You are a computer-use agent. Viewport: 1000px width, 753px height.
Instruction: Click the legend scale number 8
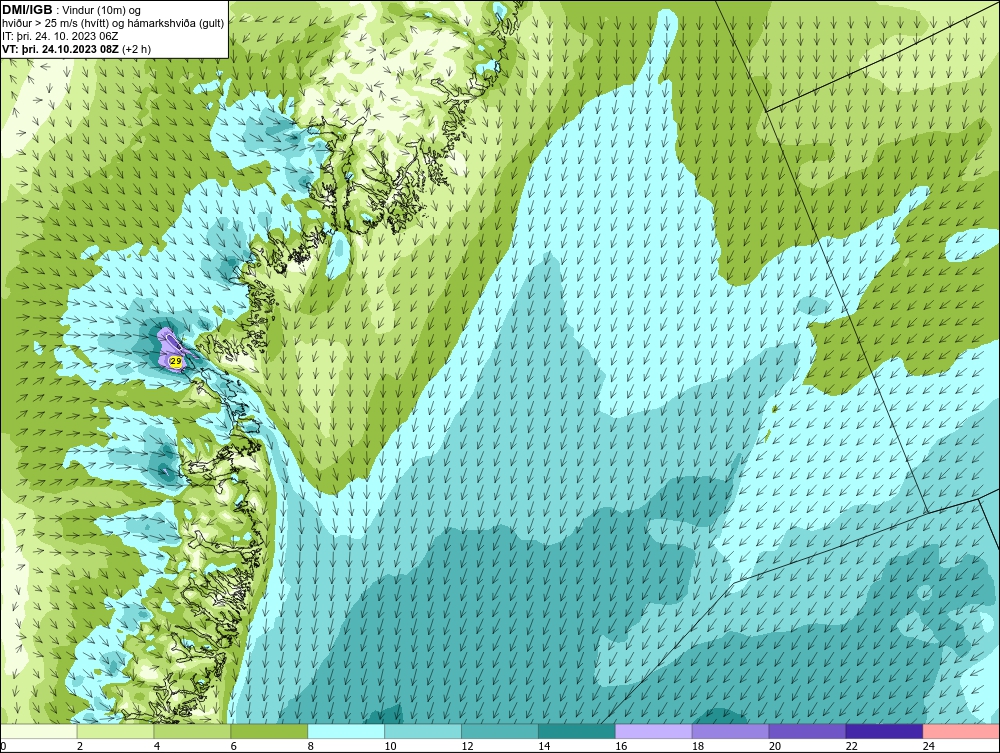(x=311, y=746)
